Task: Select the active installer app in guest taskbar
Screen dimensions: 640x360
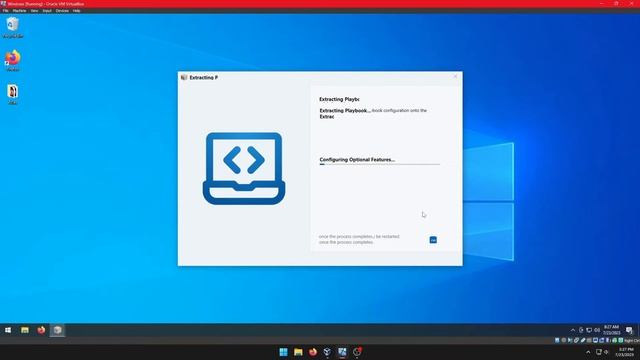Action: click(x=58, y=330)
